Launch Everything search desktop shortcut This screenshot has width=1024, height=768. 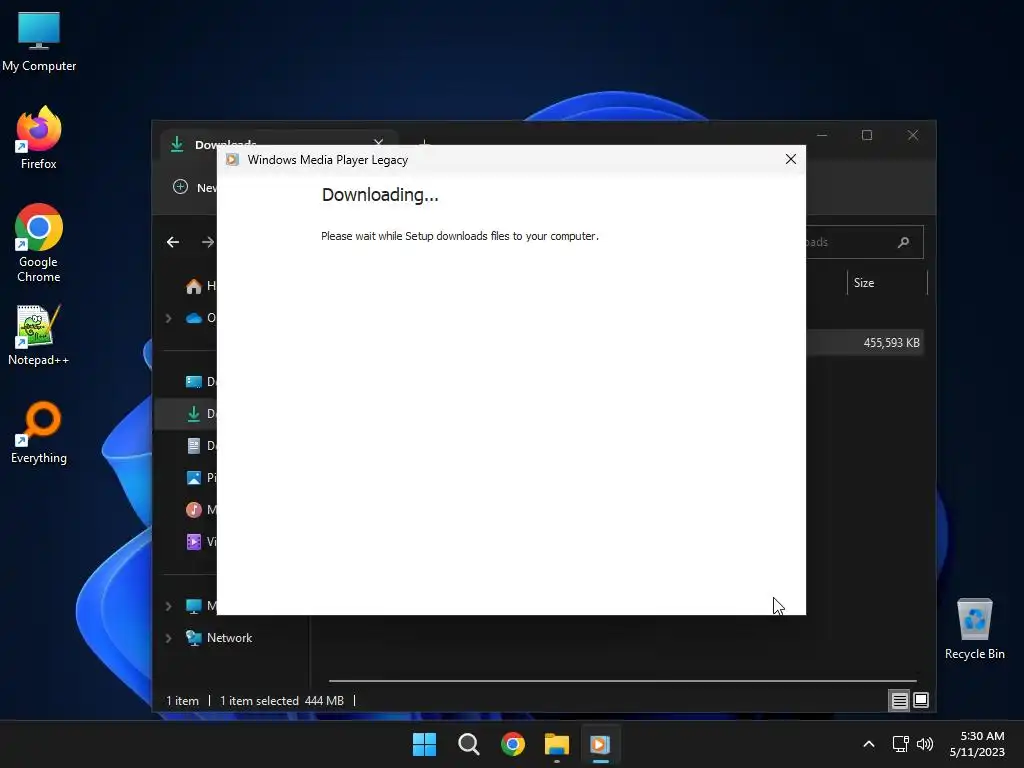click(x=39, y=432)
